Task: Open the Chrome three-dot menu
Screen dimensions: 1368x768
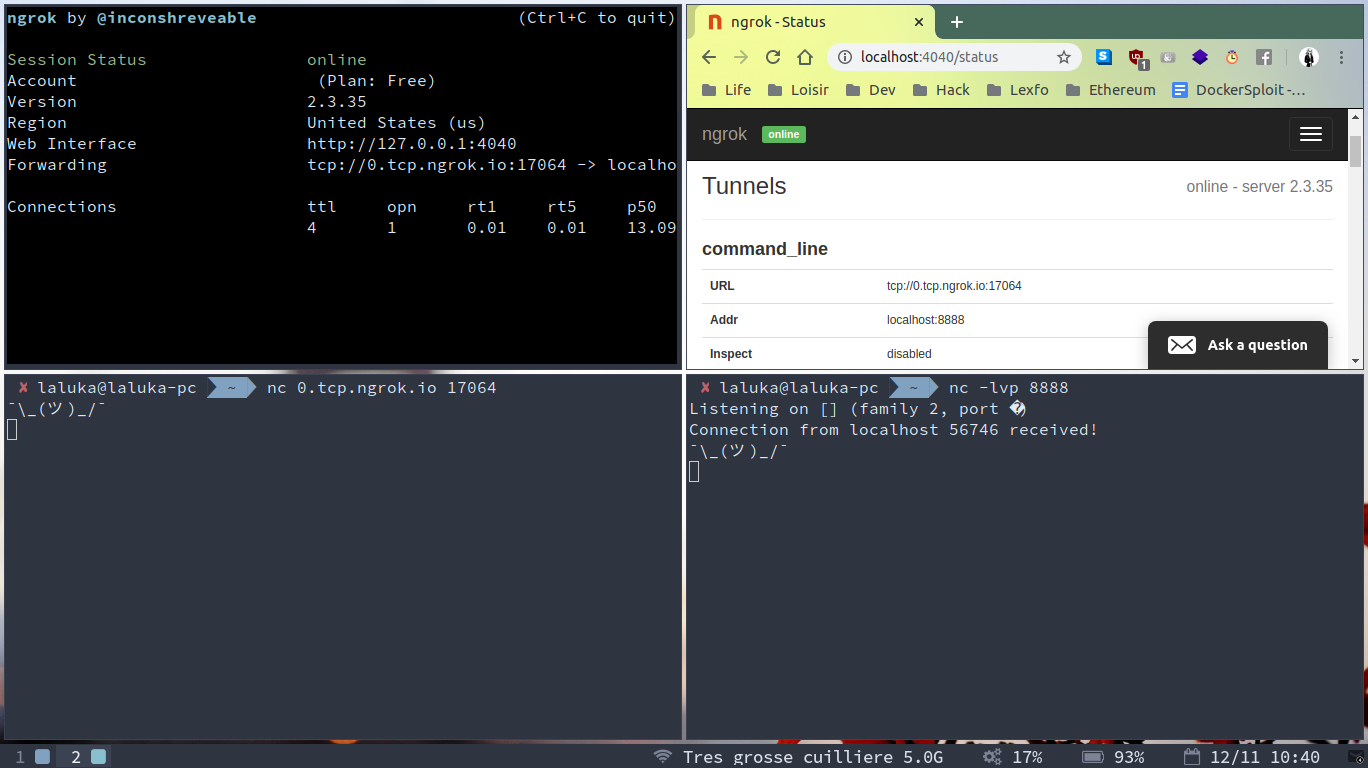Action: tap(1341, 57)
